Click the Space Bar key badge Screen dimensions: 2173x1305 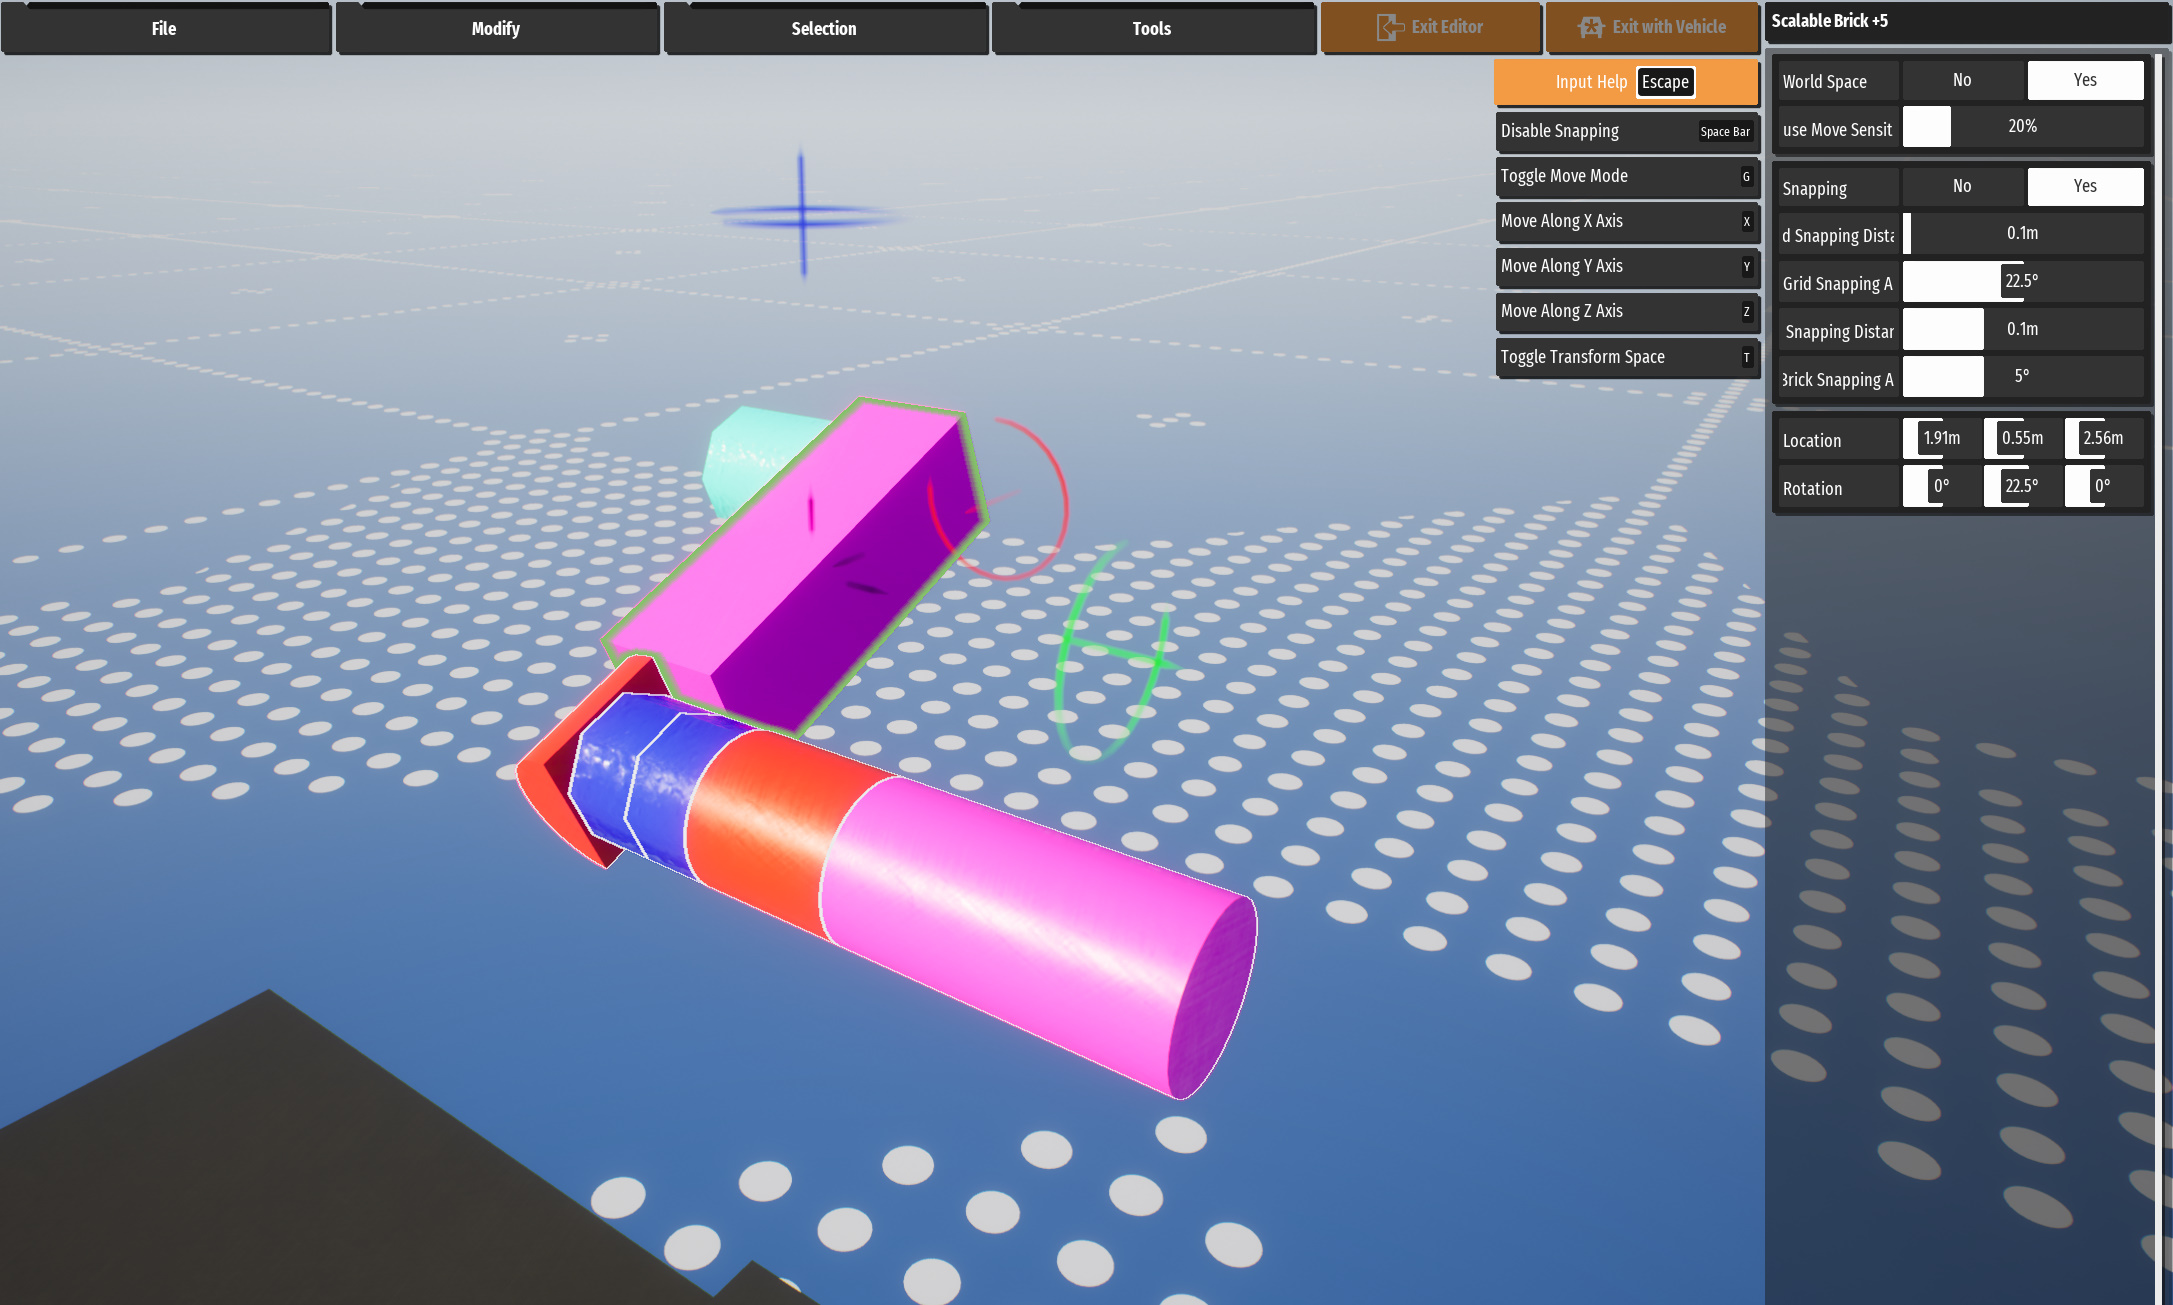[x=1724, y=132]
